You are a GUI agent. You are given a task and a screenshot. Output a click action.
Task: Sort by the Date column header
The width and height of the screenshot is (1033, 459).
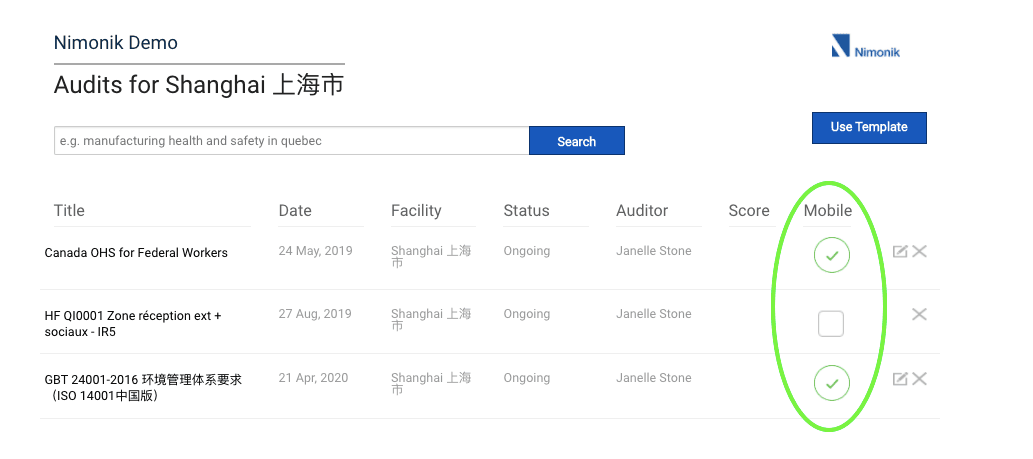point(295,211)
